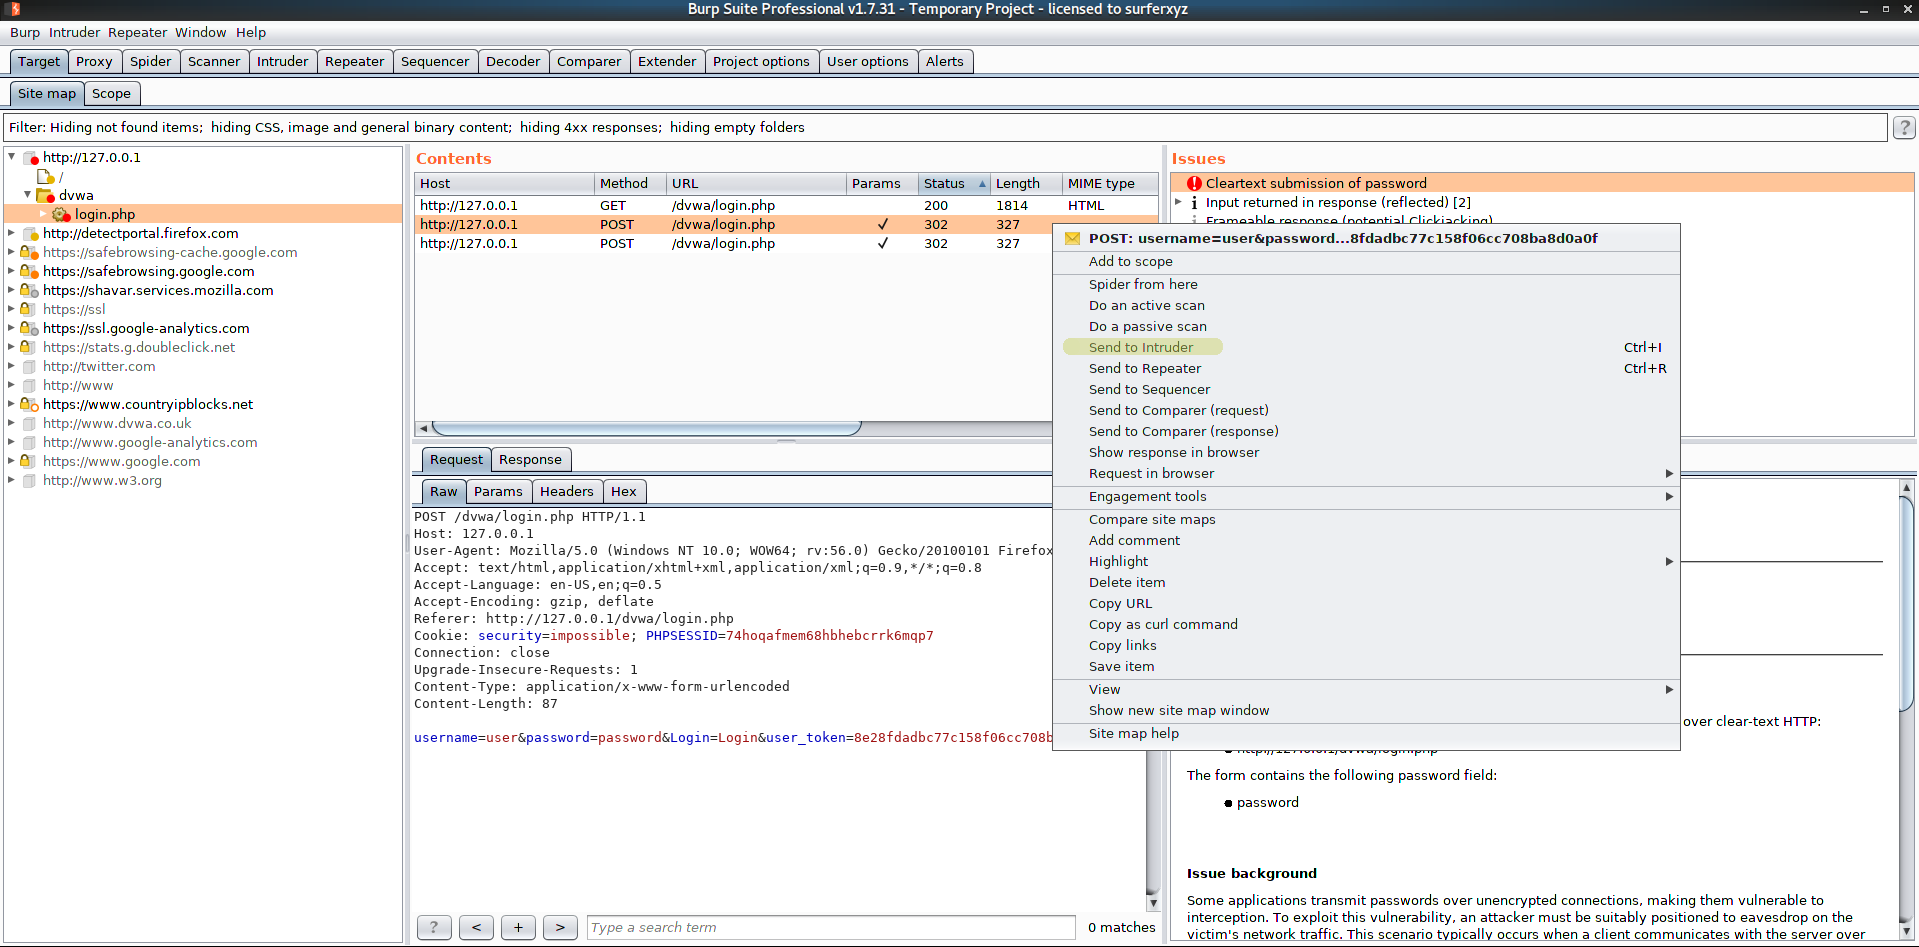Open the Scope sub-tab
The image size is (1919, 947).
coord(111,93)
